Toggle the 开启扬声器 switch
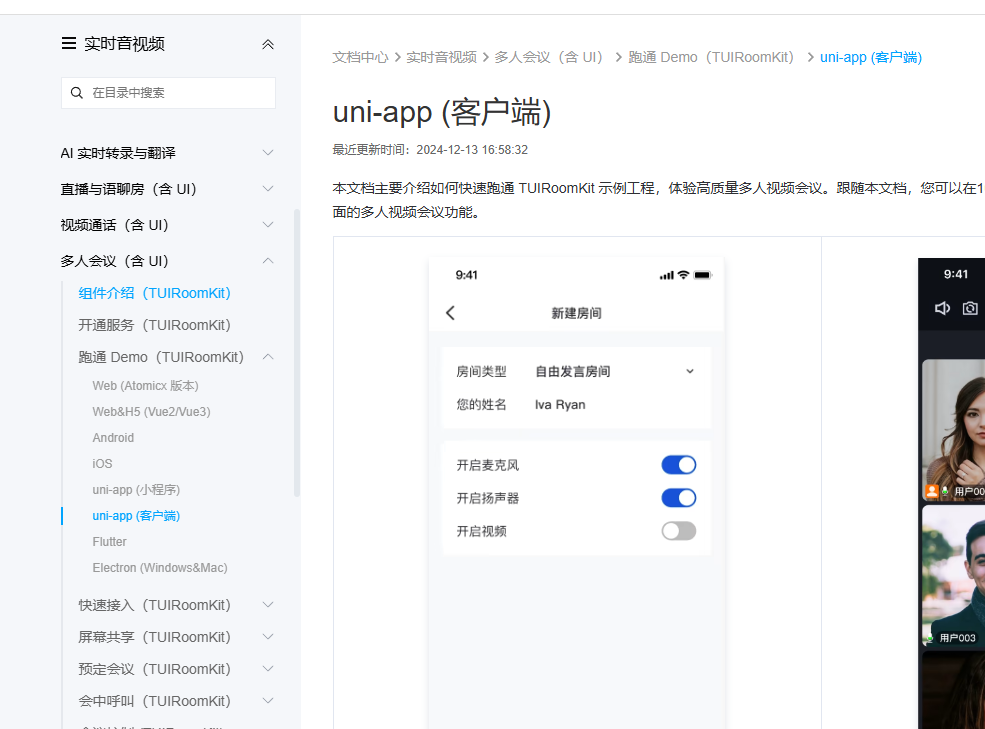Image resolution: width=985 pixels, height=729 pixels. [x=678, y=498]
